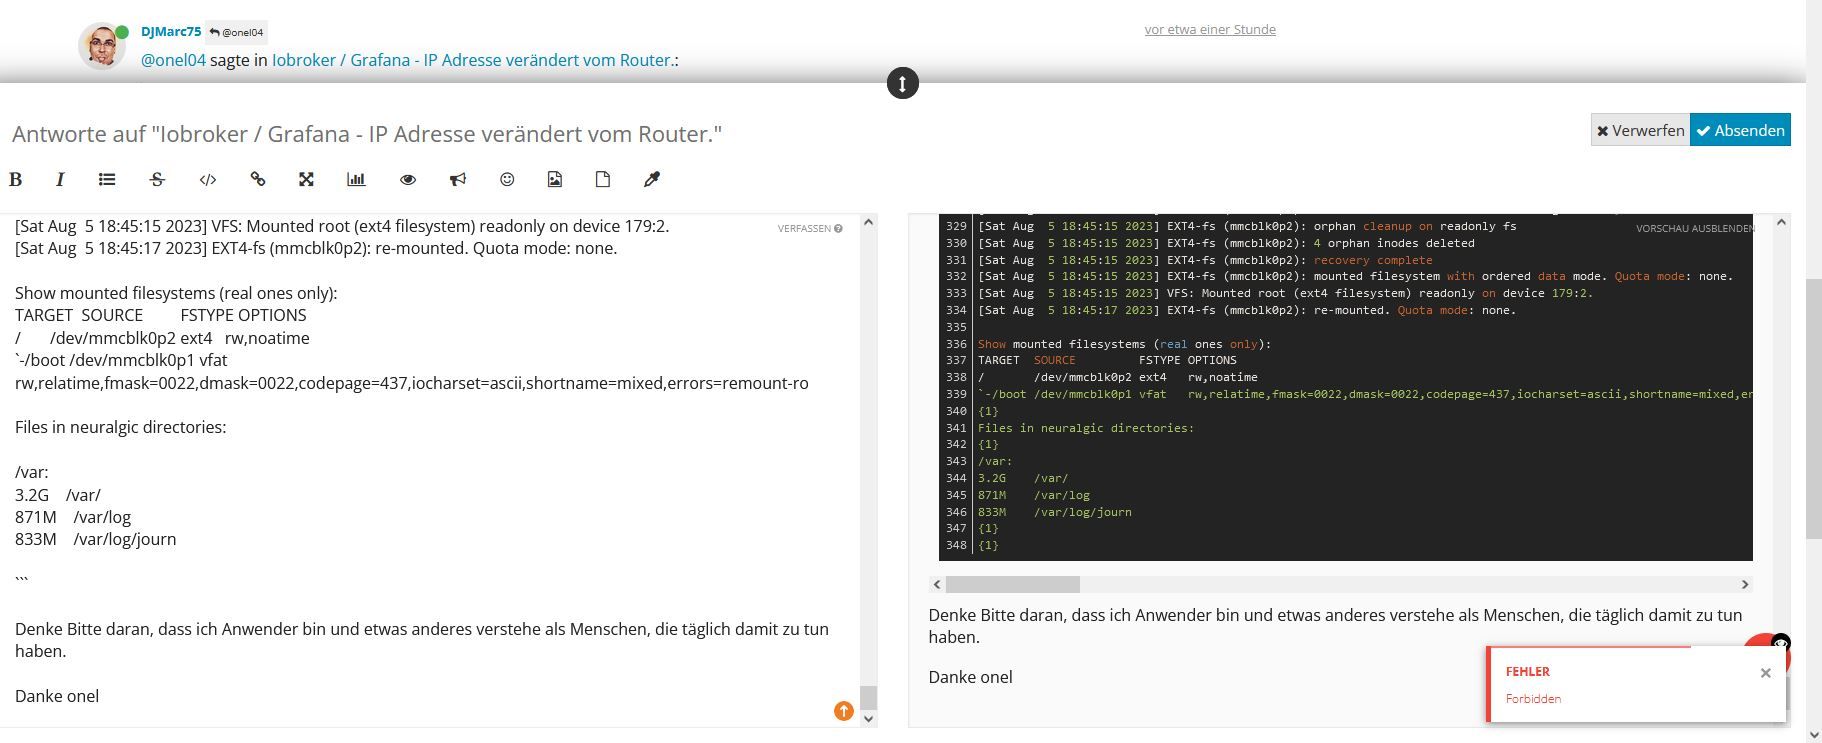This screenshot has height=743, width=1822.
Task: Click the preview pane scroll-up arrow
Action: (1781, 222)
